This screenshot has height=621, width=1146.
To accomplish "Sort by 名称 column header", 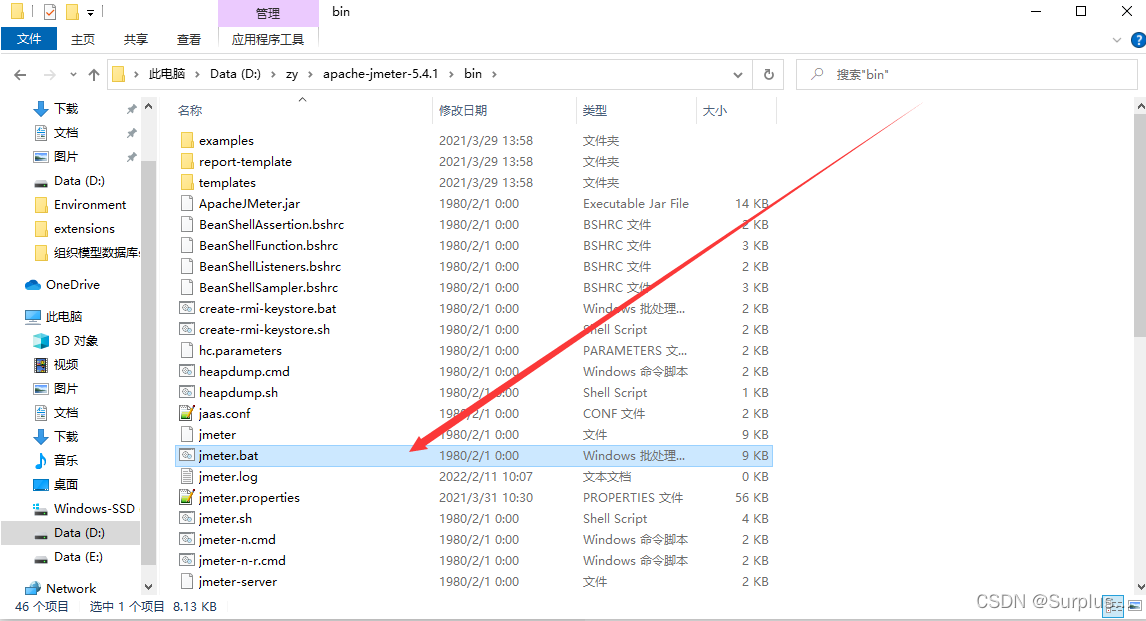I will [x=190, y=110].
